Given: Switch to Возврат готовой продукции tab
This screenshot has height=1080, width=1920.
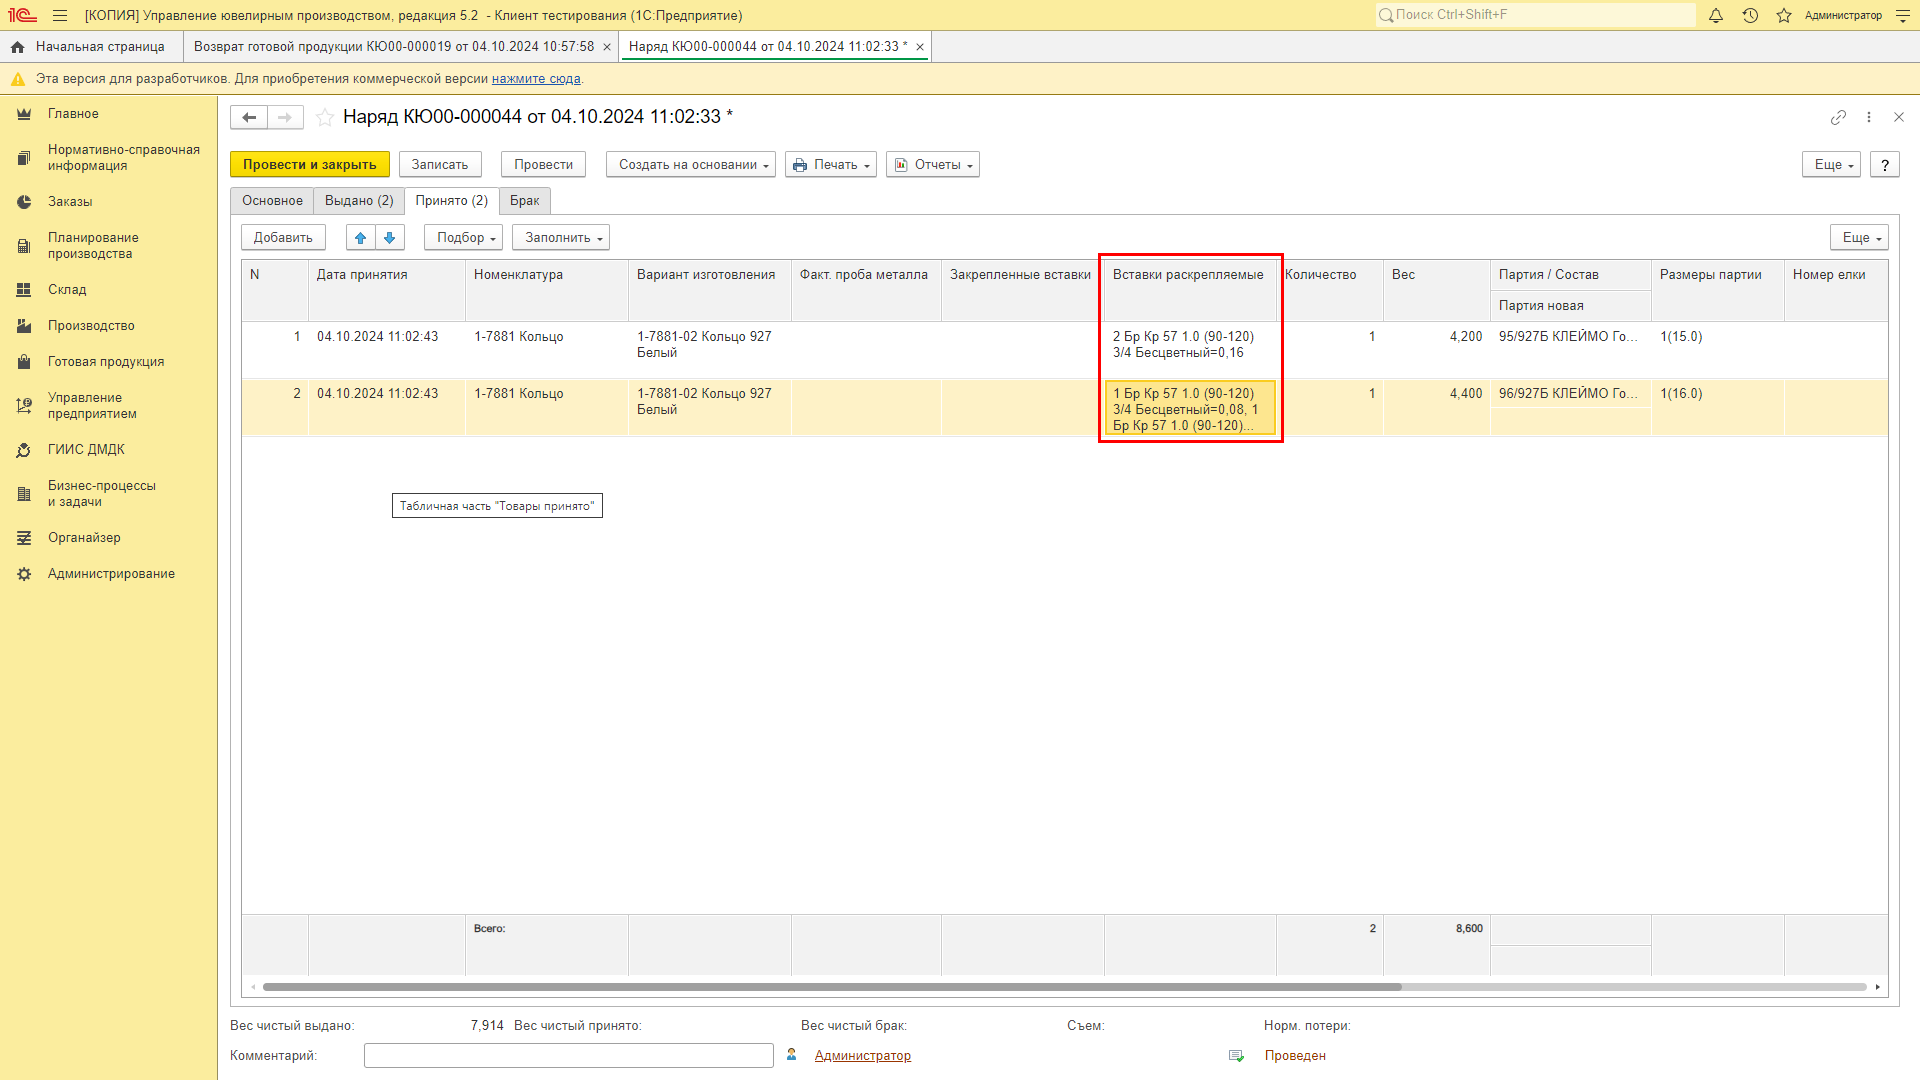Looking at the screenshot, I should click(394, 47).
